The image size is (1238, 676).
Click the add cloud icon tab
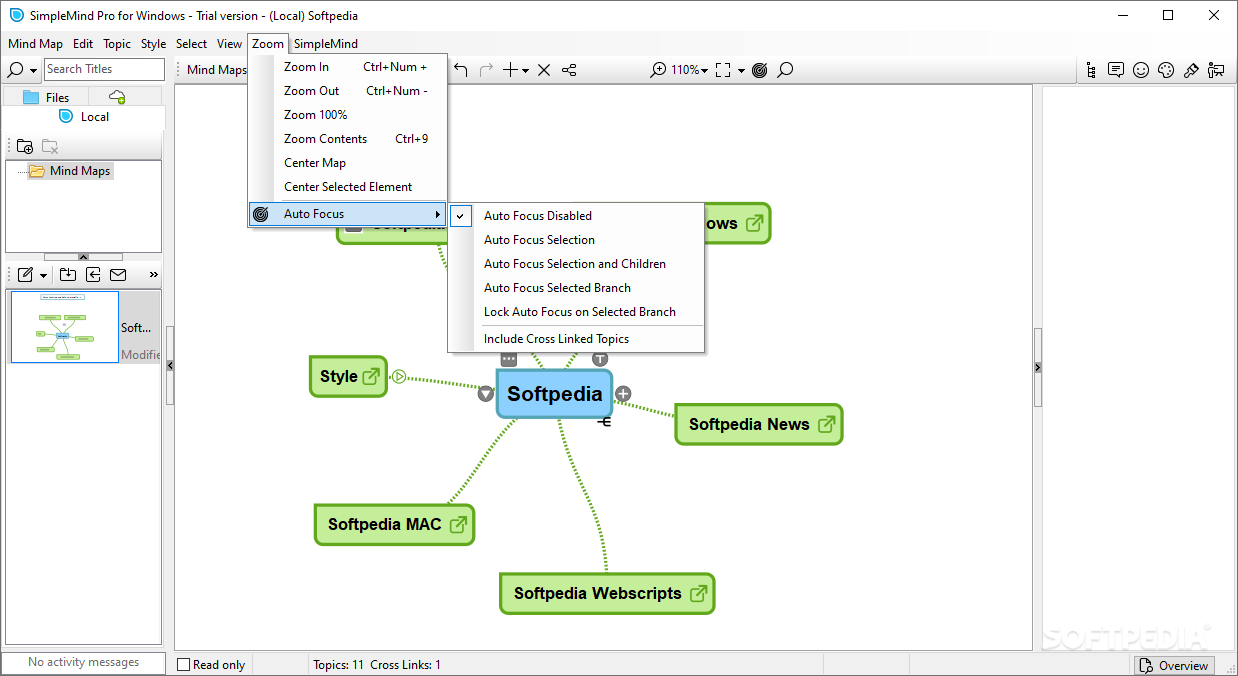coord(117,97)
